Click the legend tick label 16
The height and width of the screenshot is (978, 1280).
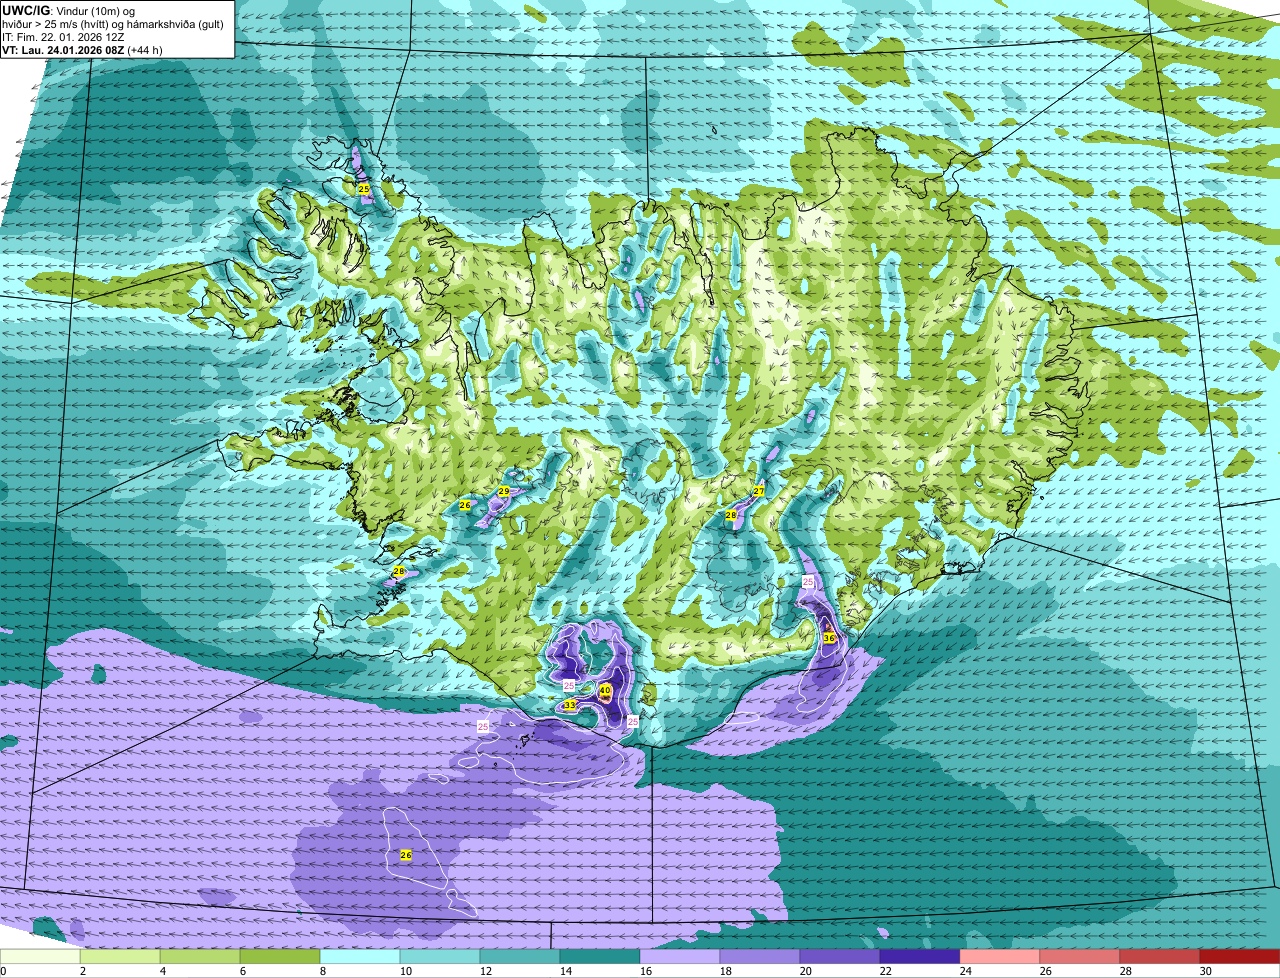645,971
